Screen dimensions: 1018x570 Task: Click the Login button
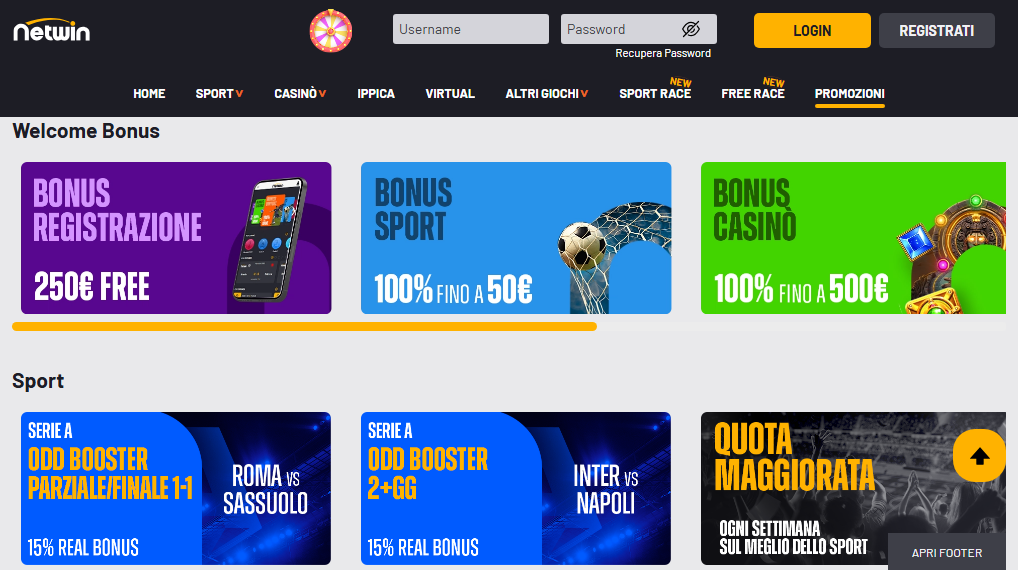click(812, 31)
